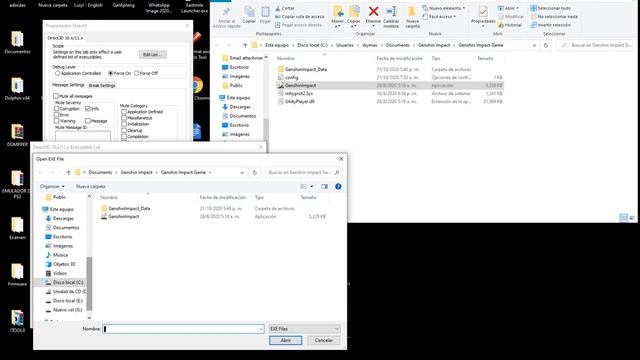The width and height of the screenshot is (640, 360).
Task: Select the Message Settings tab
Action: [68, 85]
